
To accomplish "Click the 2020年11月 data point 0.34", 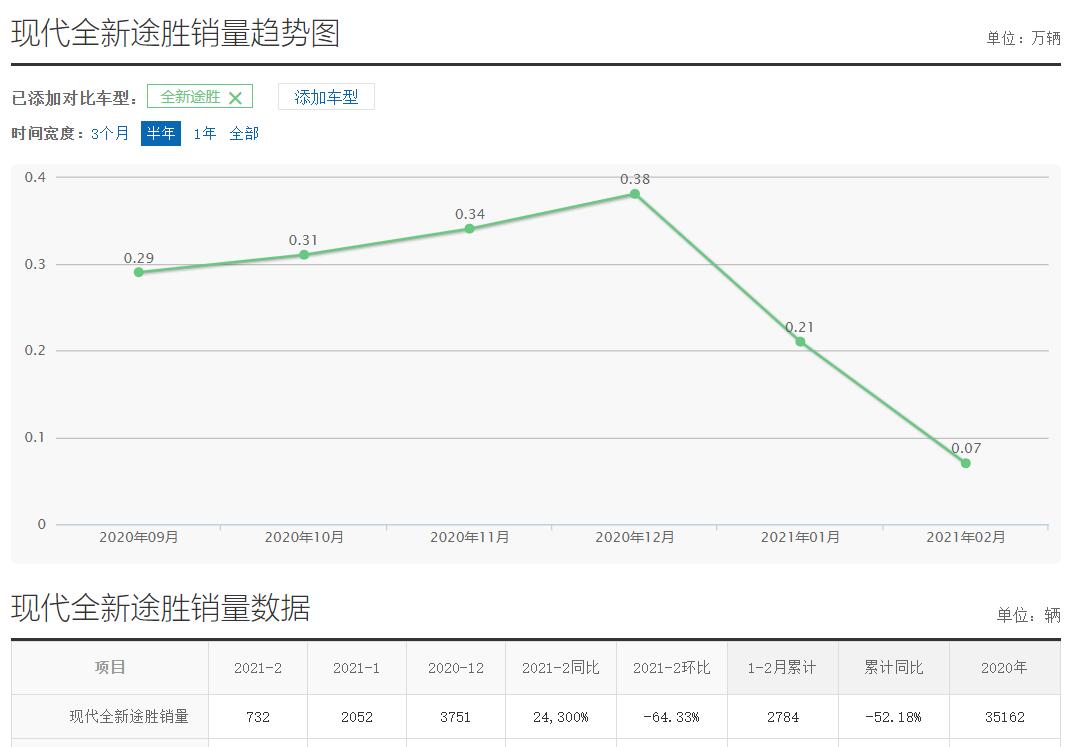I will [x=470, y=229].
